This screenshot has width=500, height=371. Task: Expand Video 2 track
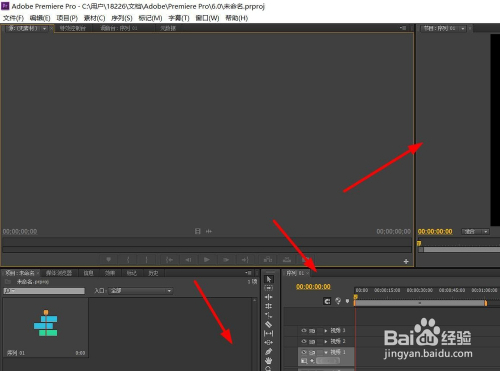pyautogui.click(x=326, y=342)
